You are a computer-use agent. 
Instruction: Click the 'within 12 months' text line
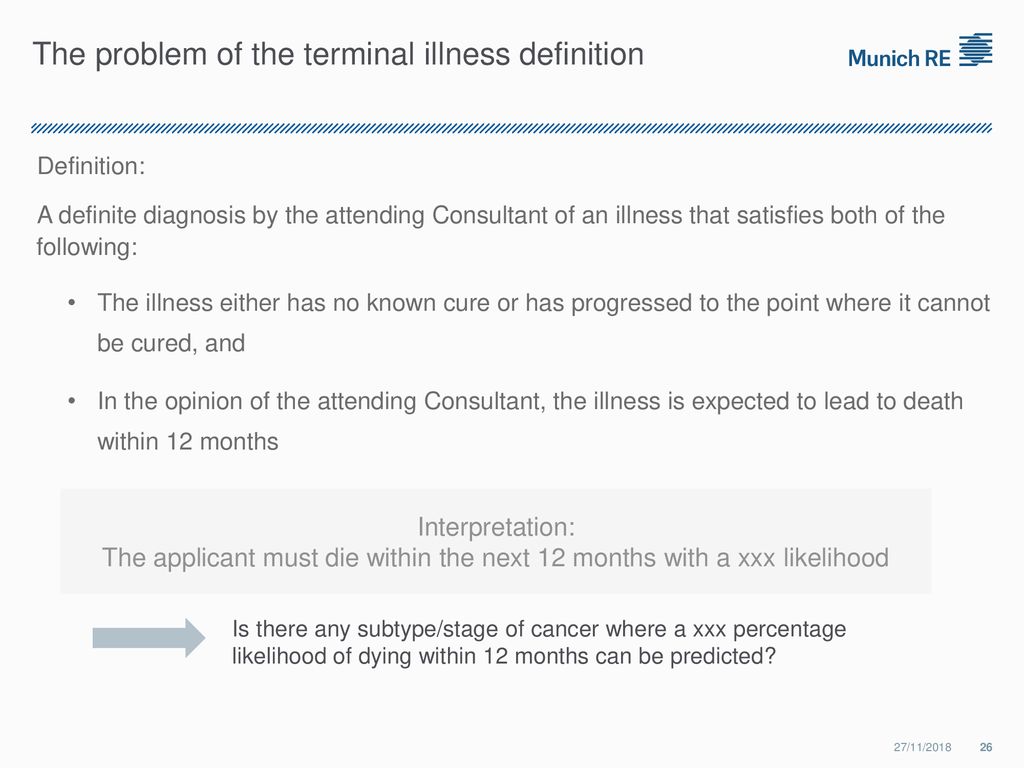pos(188,441)
